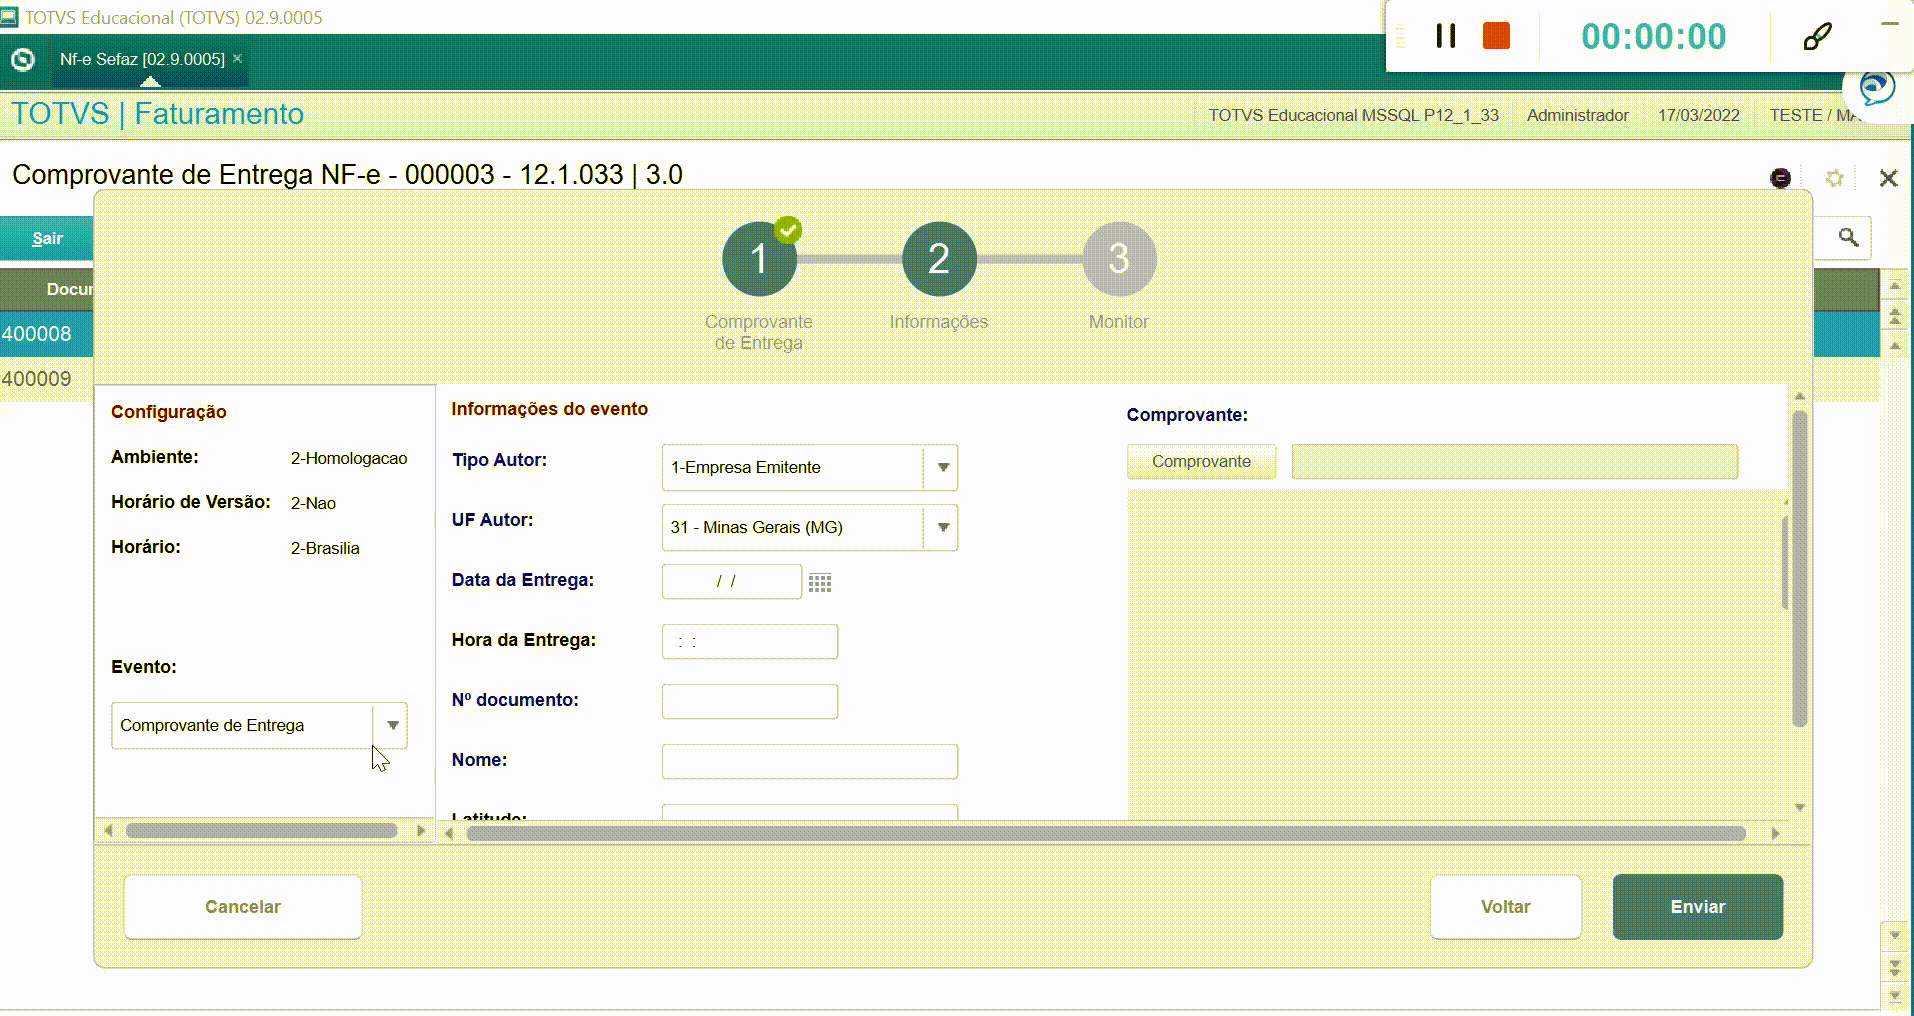Open the Tipo Autor dropdown
Viewport: 1914px width, 1016px height.
(942, 467)
